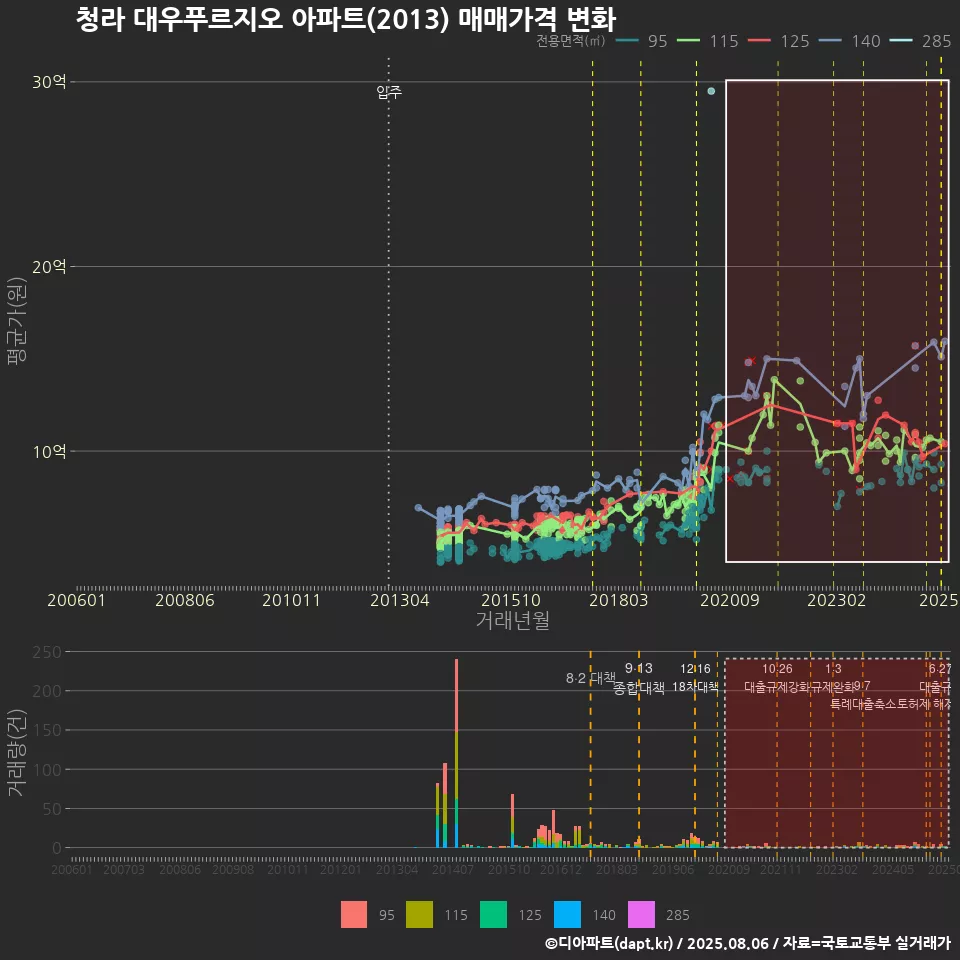The height and width of the screenshot is (960, 960).
Task: Click the 150 label on volume axis
Action: [x=47, y=730]
